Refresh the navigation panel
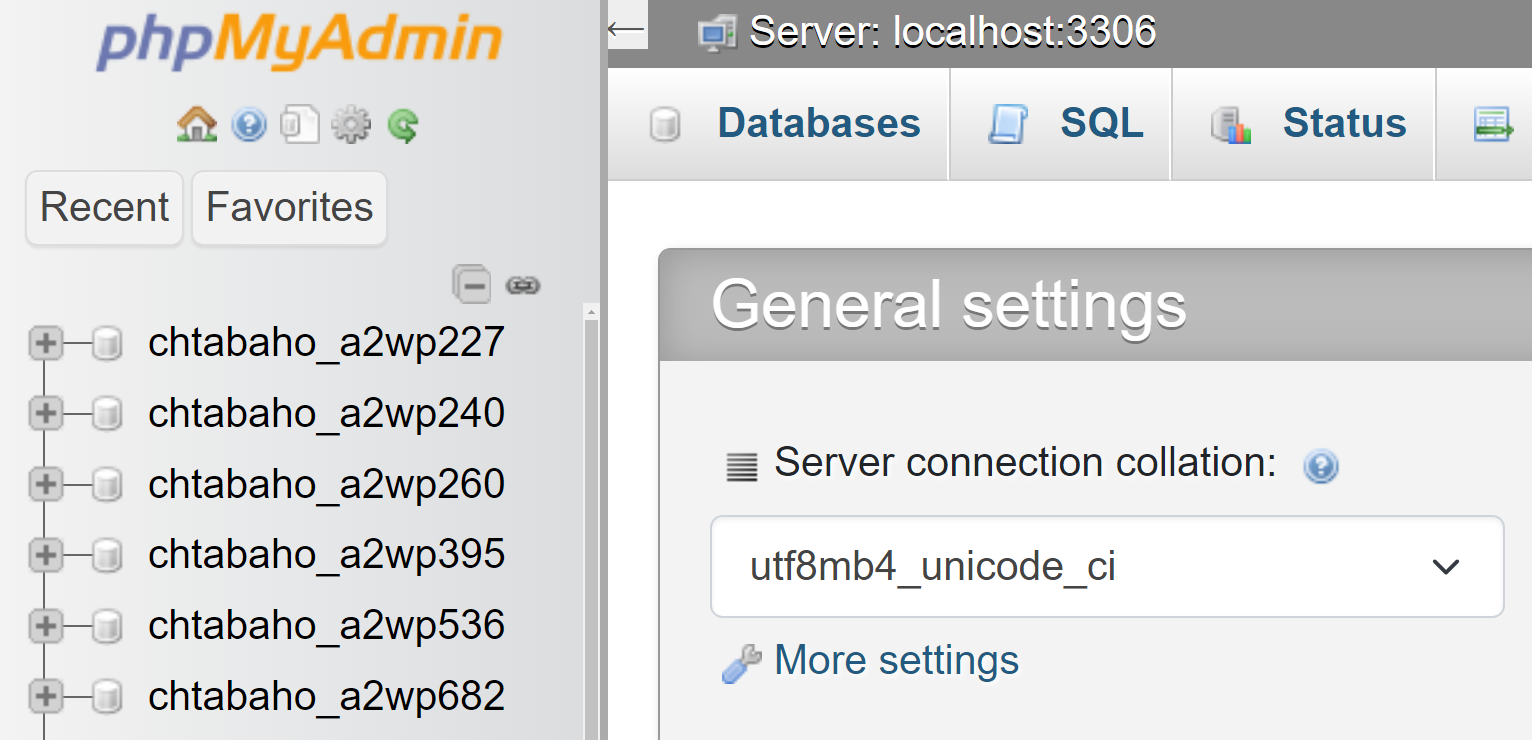 coord(403,124)
